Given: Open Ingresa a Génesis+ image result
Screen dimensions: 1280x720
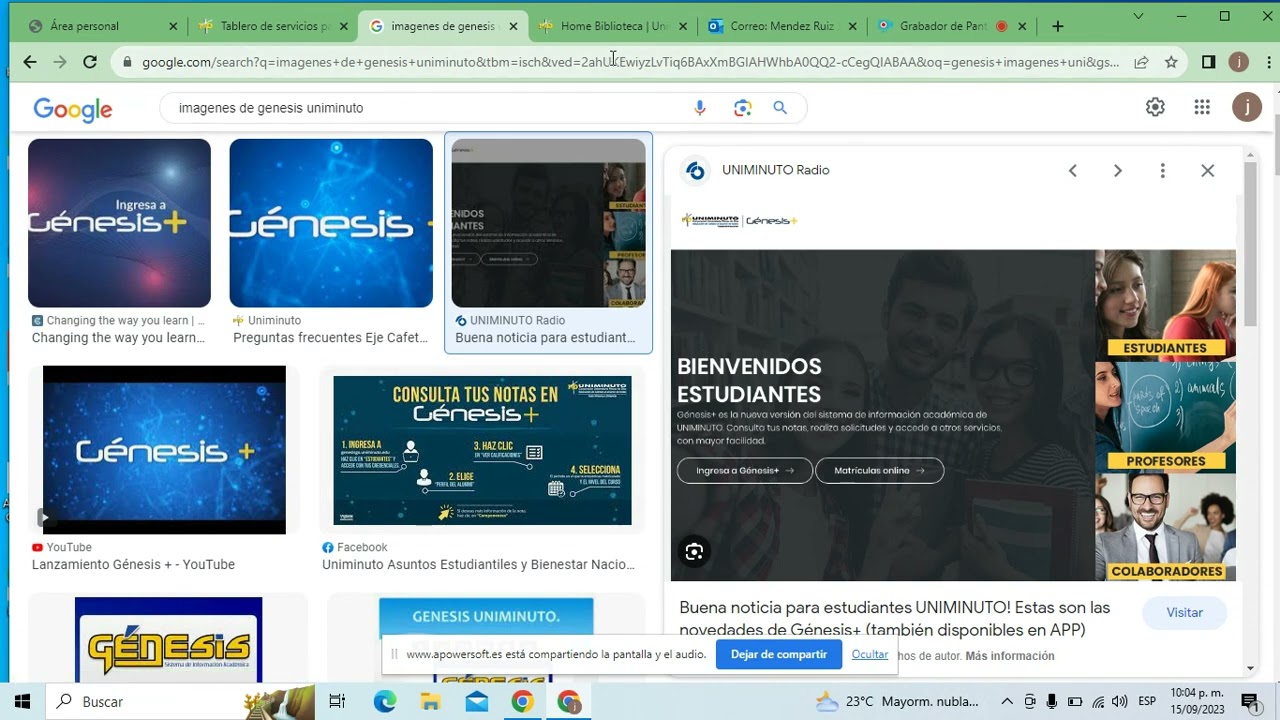Looking at the screenshot, I should (119, 223).
